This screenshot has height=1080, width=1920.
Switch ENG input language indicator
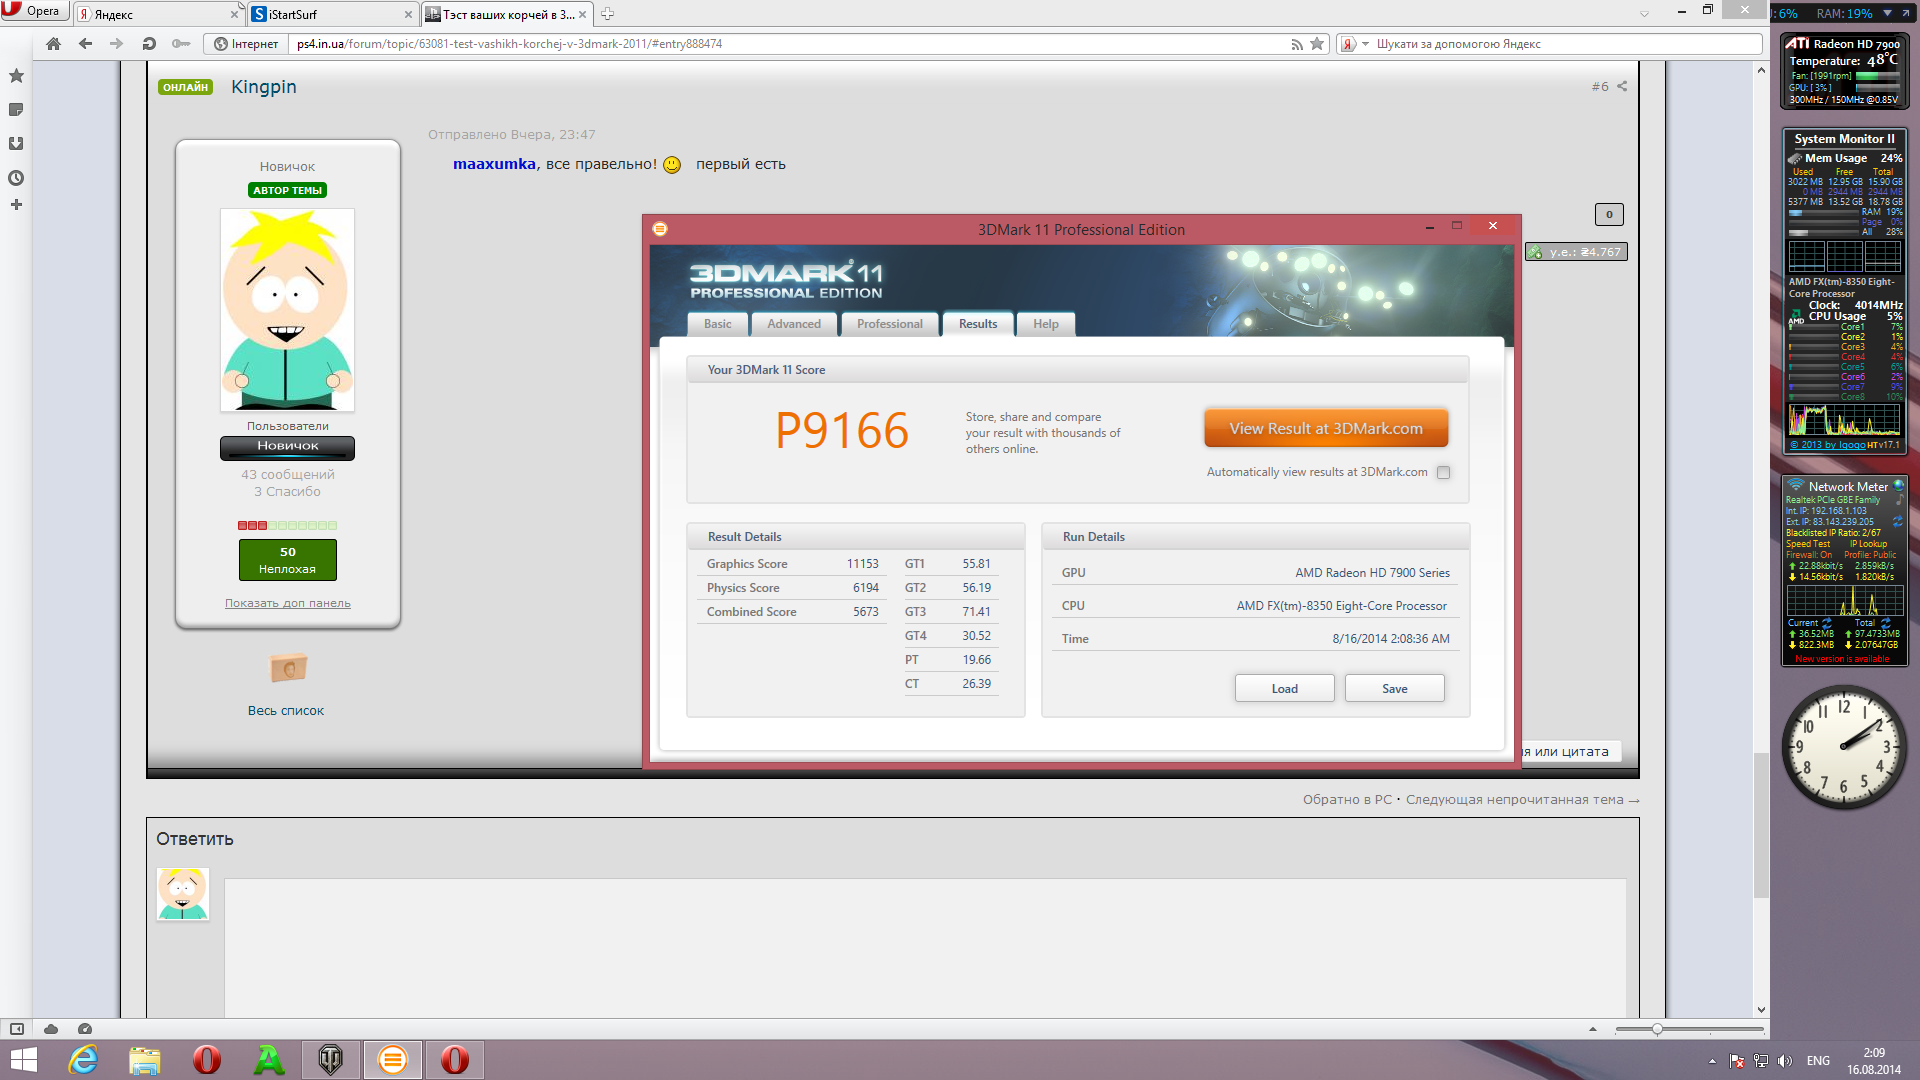pyautogui.click(x=1818, y=1061)
